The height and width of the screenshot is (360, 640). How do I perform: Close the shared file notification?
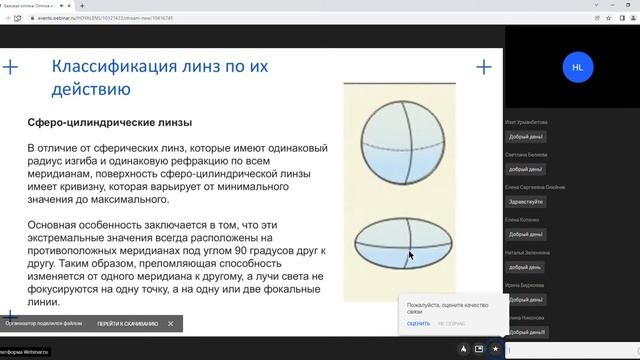click(x=171, y=324)
